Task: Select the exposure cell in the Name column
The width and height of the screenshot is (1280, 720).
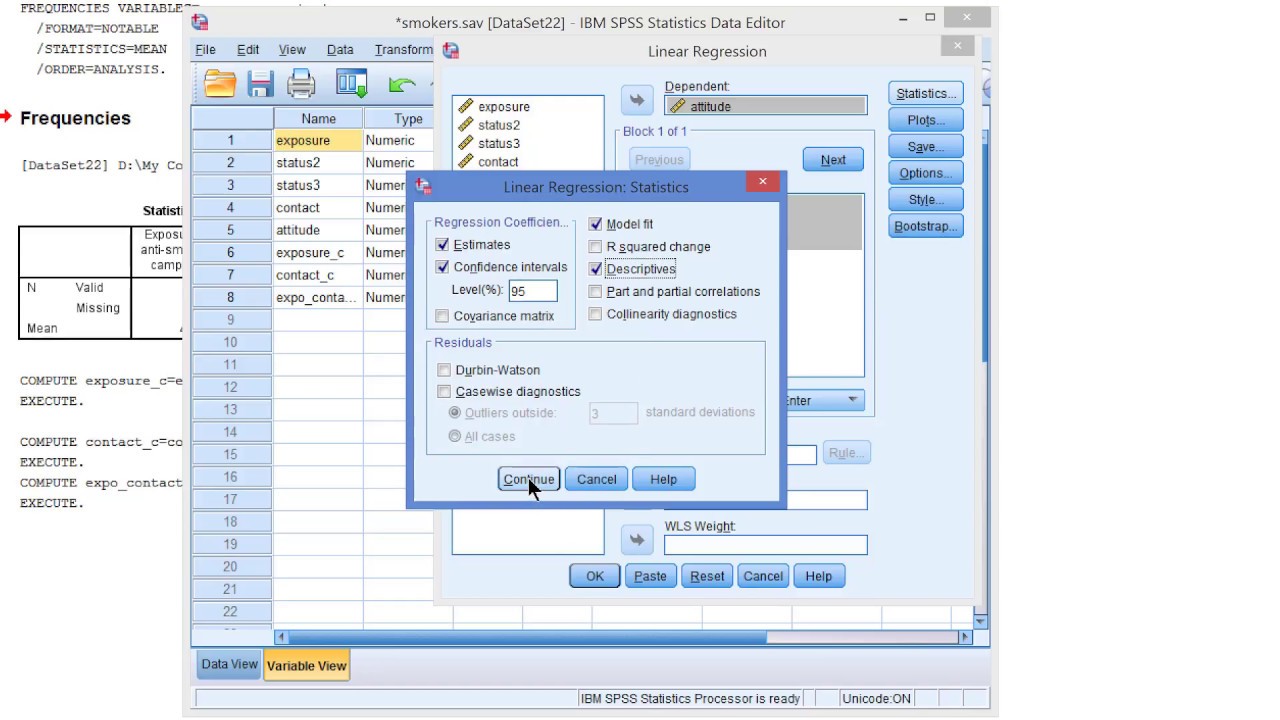Action: click(318, 140)
